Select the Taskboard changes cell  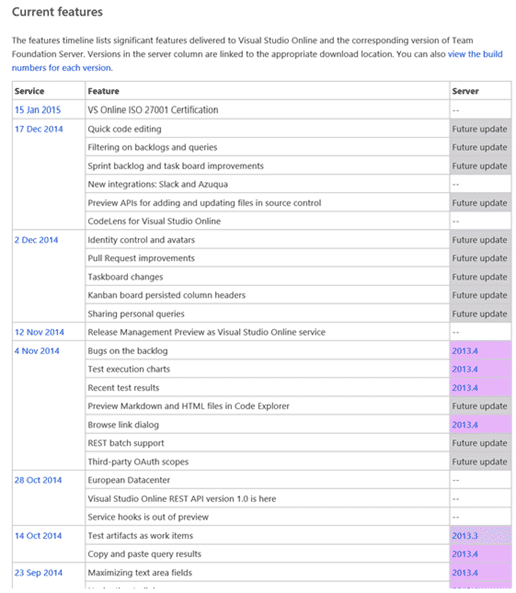[267, 276]
